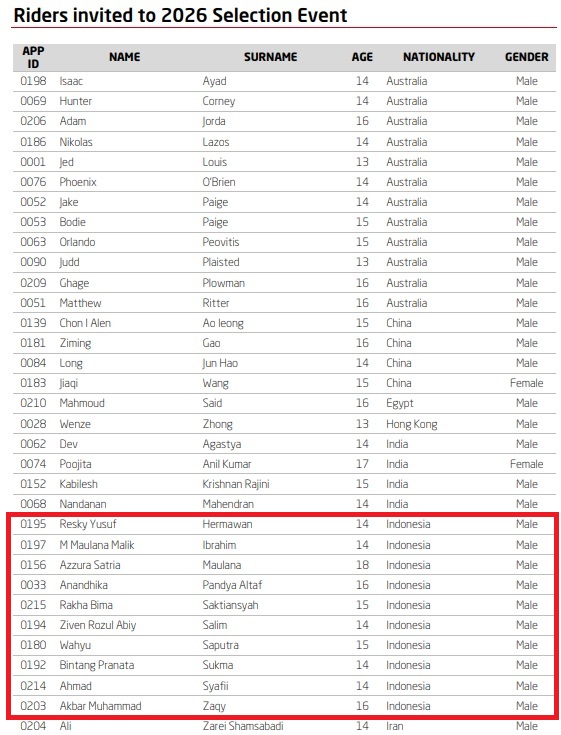The image size is (561, 735).
Task: Click Resky Yusuf in the highlighted section
Action: click(88, 524)
